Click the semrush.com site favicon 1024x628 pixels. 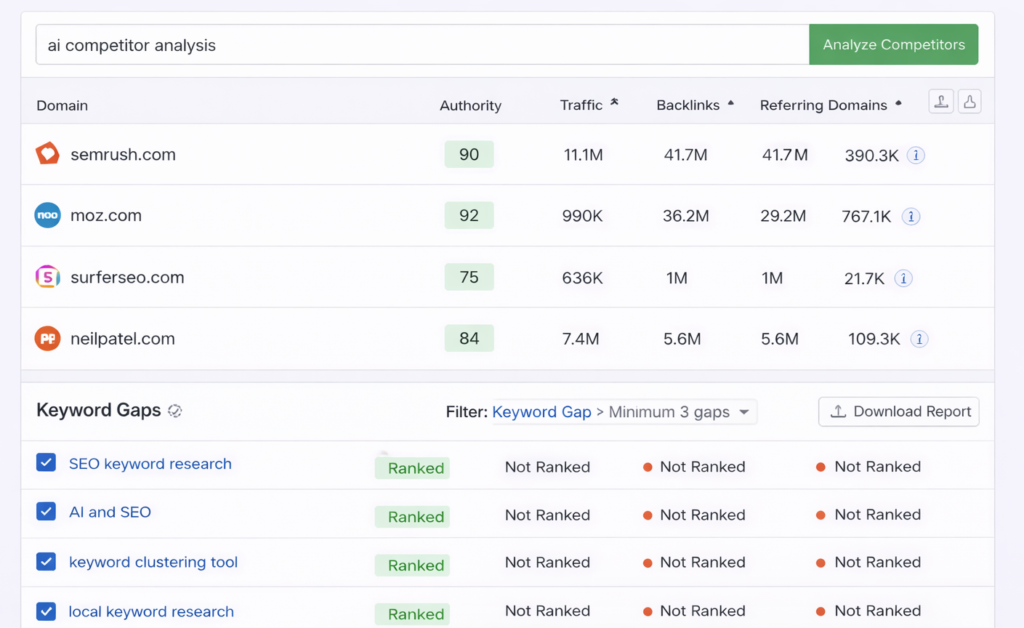click(47, 154)
